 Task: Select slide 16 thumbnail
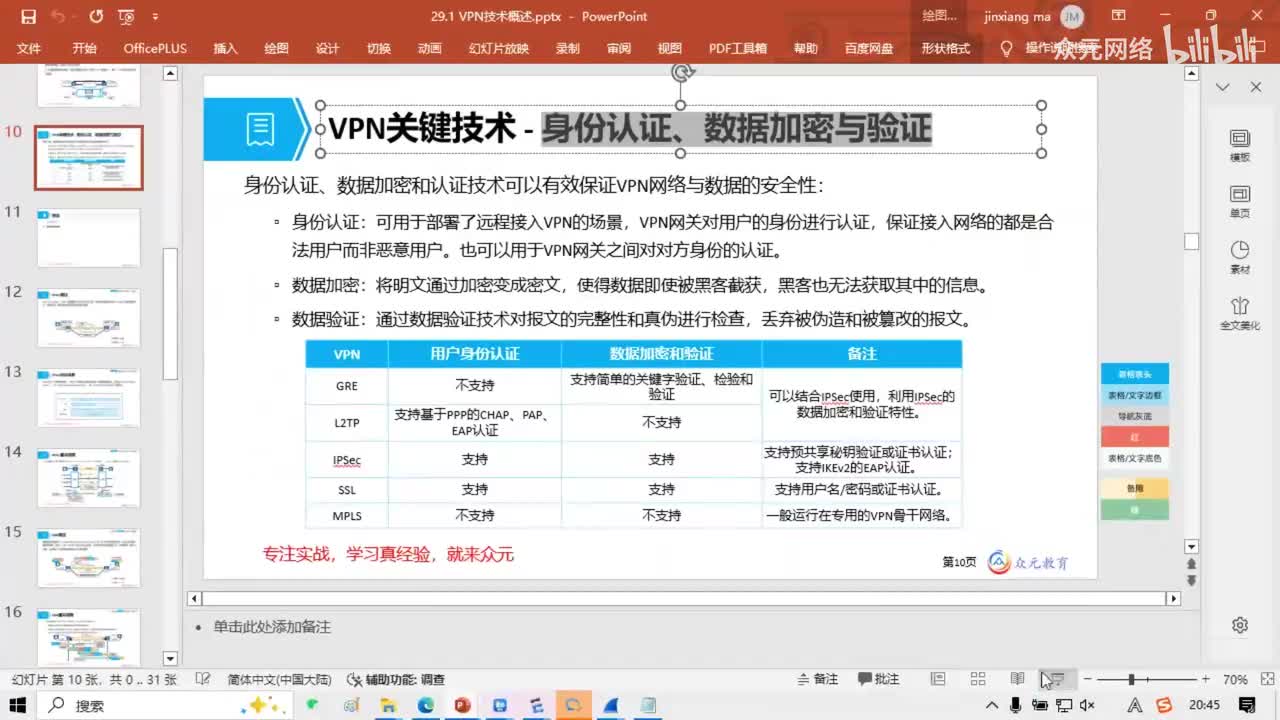(x=89, y=636)
